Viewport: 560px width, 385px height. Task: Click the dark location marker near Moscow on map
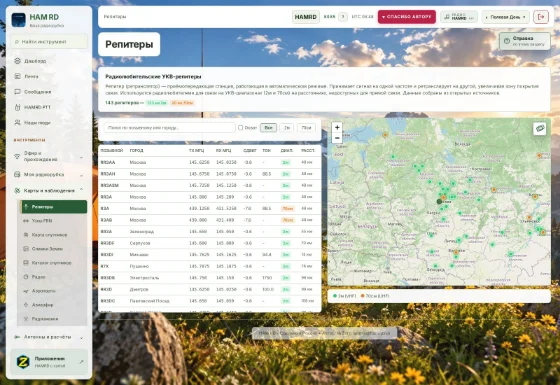click(x=439, y=201)
